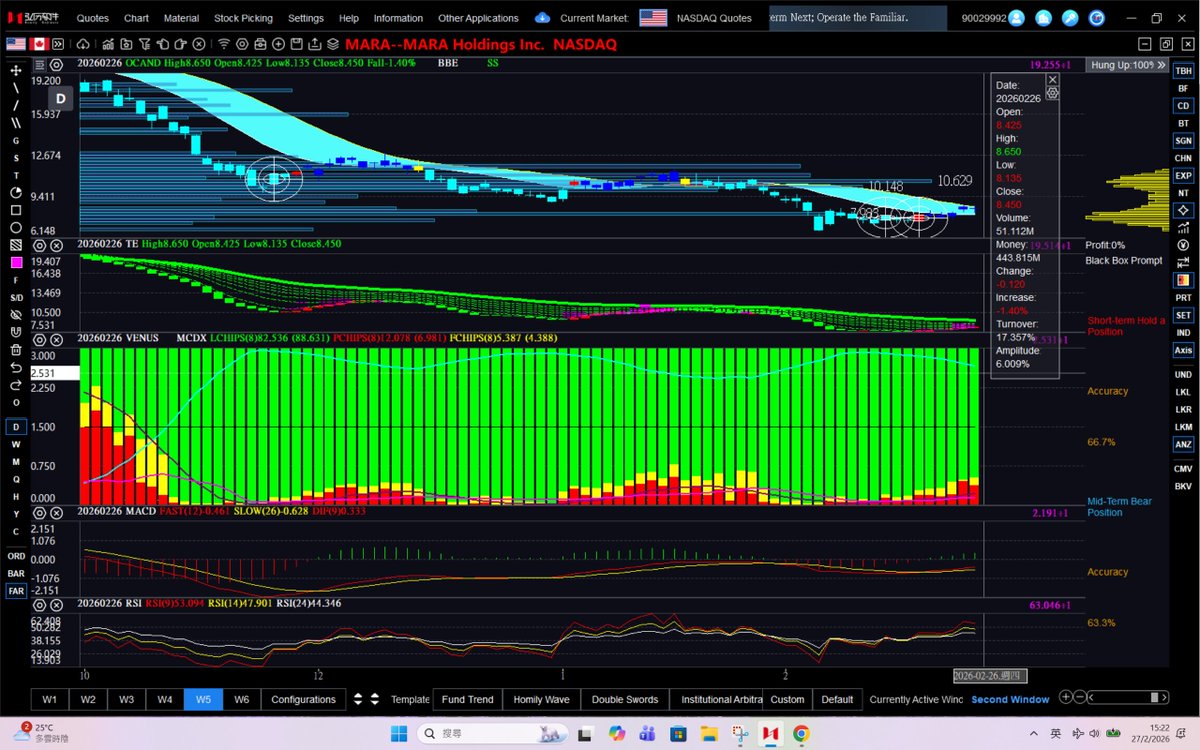Image resolution: width=1200 pixels, height=750 pixels.
Task: Open settings for the TE indicator panel
Action: (x=39, y=245)
